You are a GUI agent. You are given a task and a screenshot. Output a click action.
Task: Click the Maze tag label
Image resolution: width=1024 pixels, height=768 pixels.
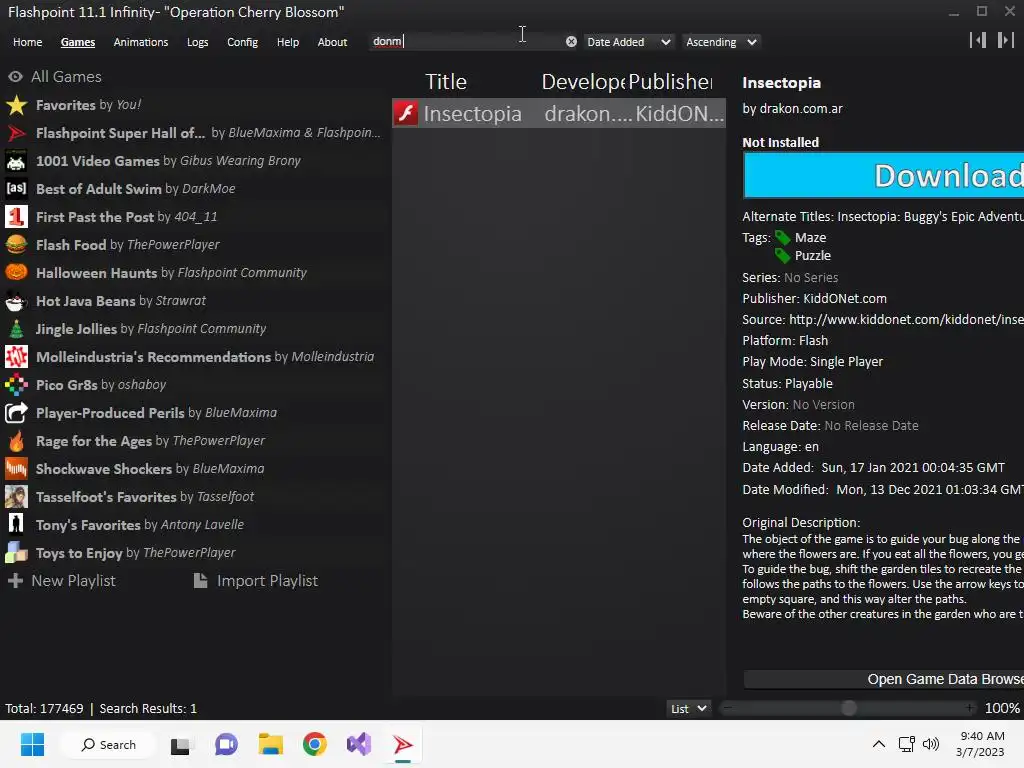(x=810, y=238)
